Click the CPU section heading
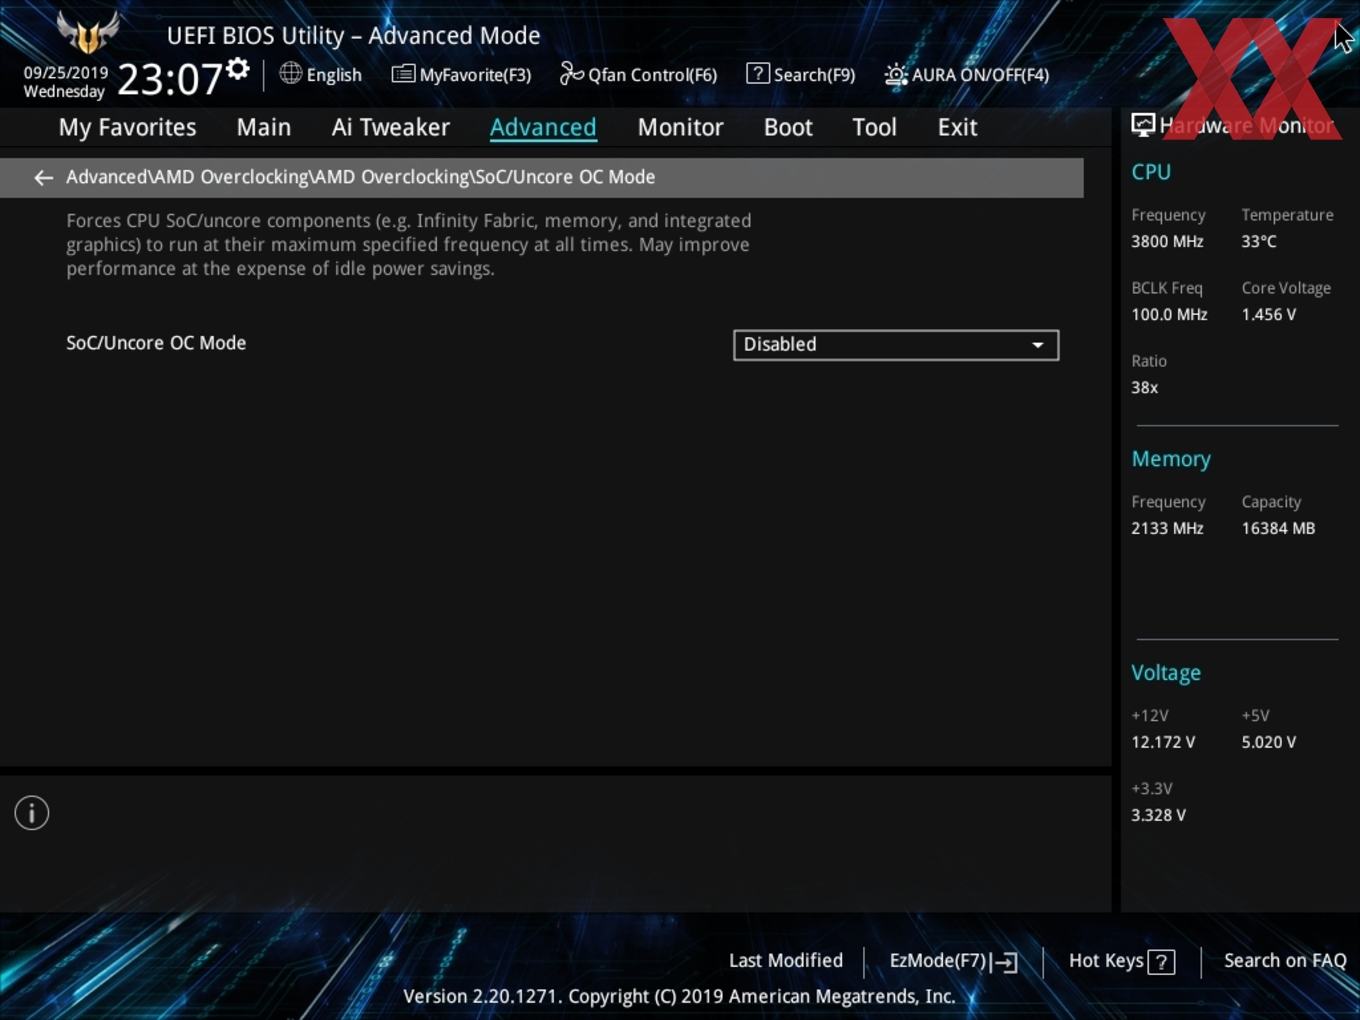 click(1151, 172)
